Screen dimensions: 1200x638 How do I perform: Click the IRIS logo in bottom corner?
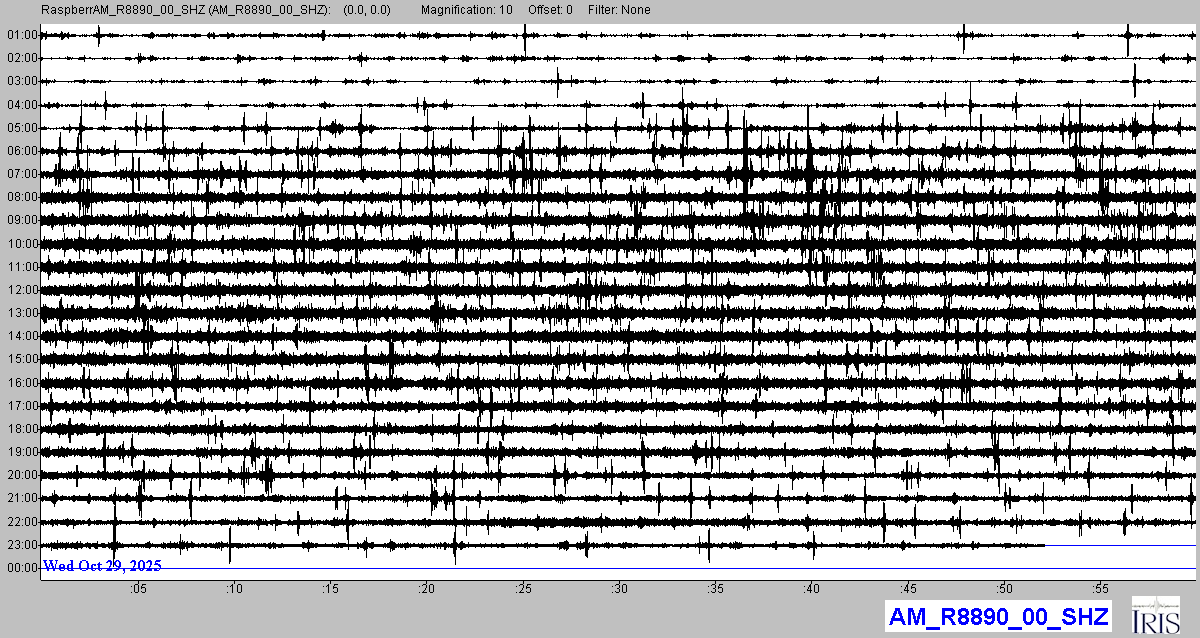[x=1158, y=615]
